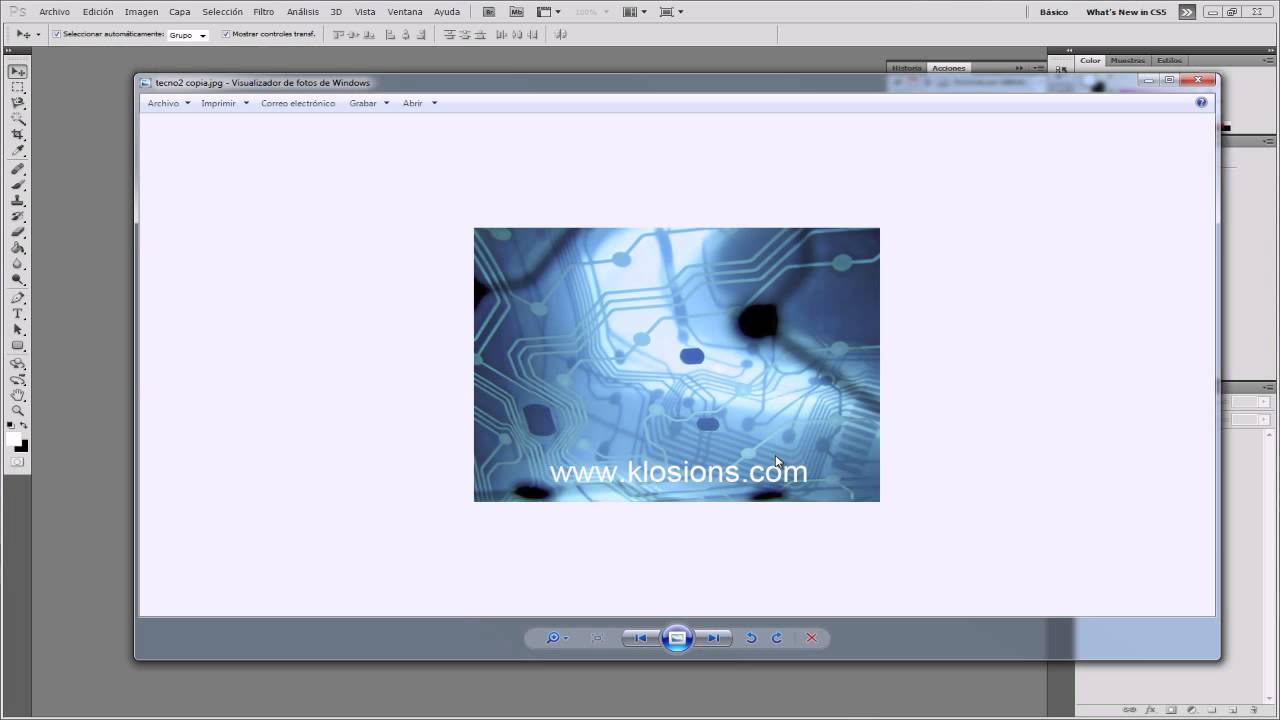Select What's New in CS5 workspace

[1126, 12]
